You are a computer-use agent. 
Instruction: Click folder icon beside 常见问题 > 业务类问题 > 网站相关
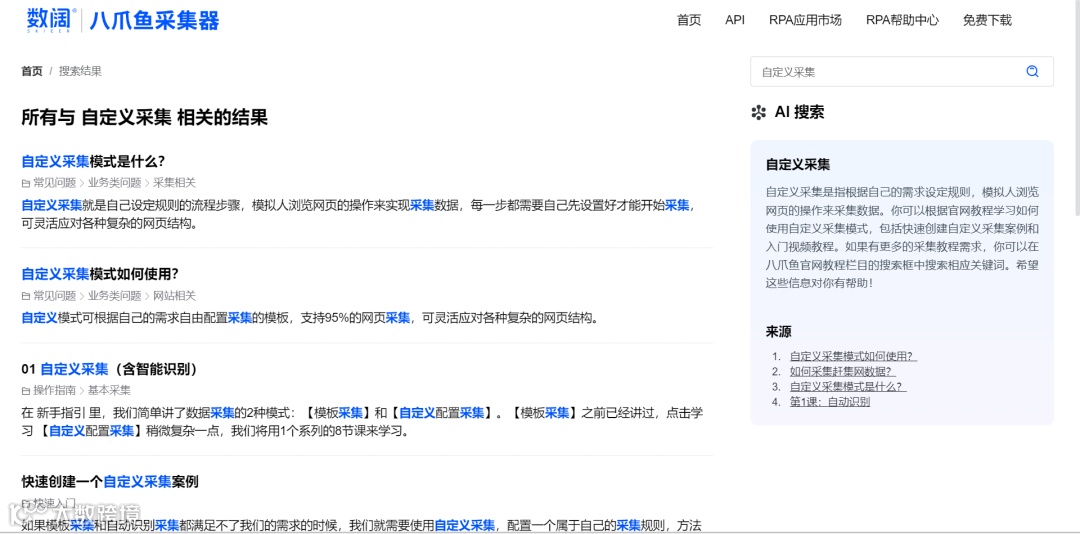click(26, 296)
